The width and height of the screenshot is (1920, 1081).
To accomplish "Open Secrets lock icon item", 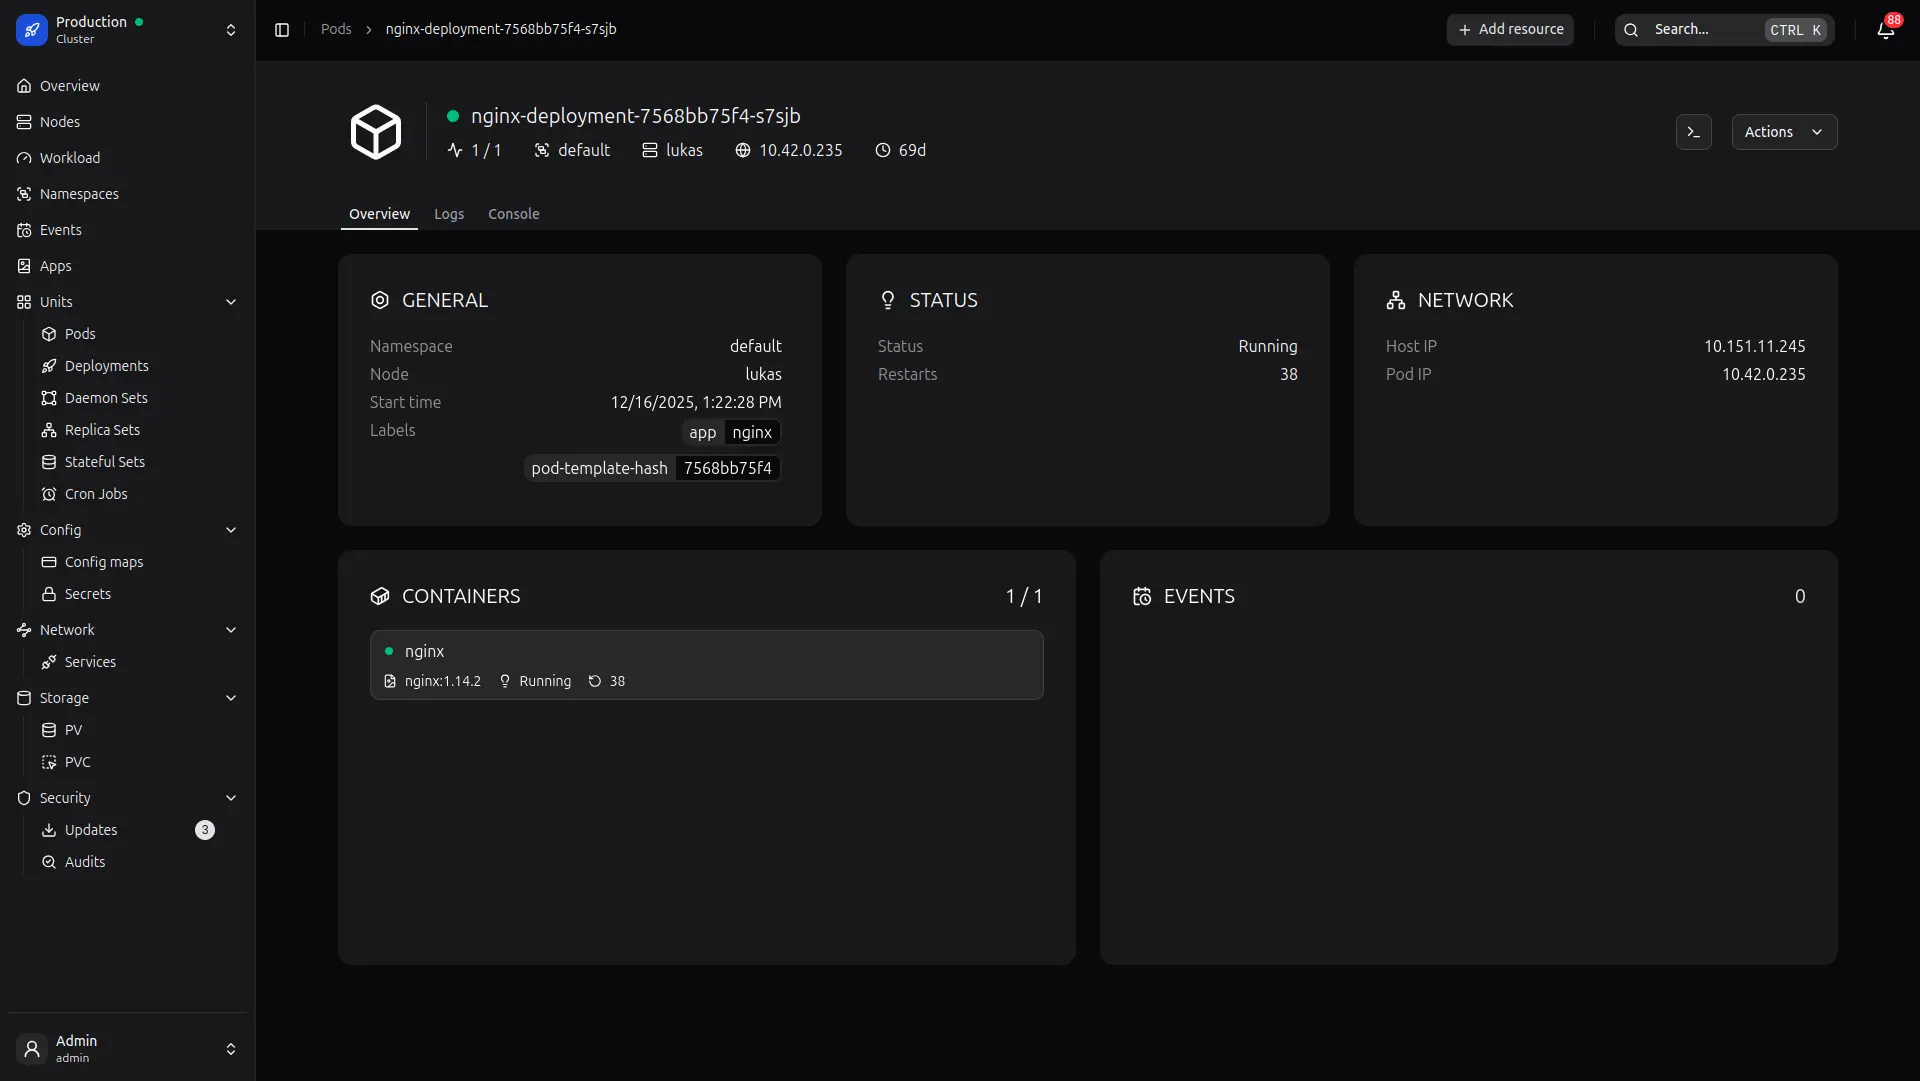I will point(87,594).
